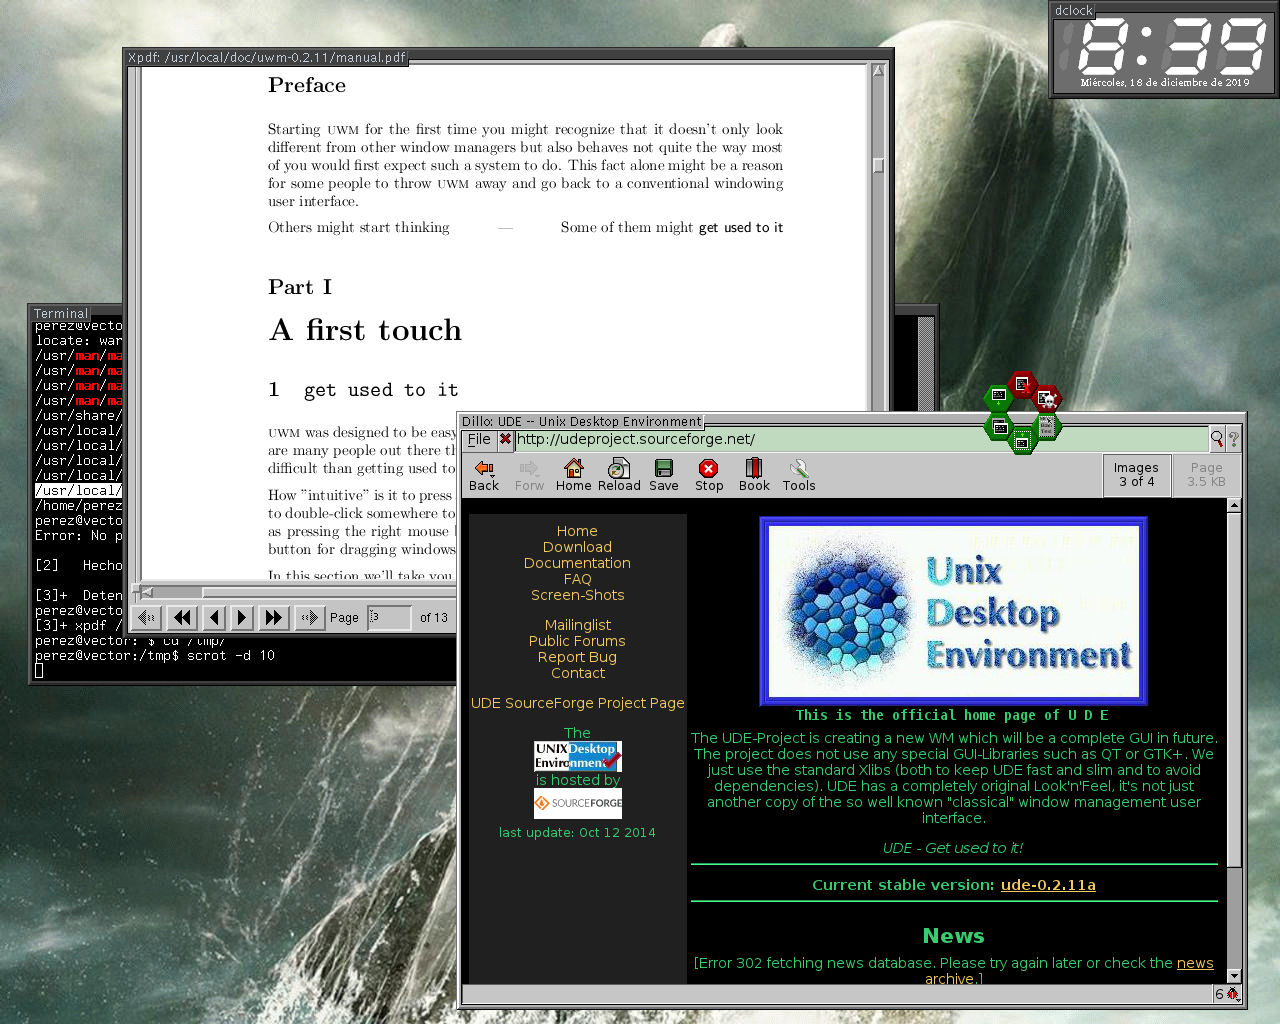
Task: Clear the URL with the red X button
Action: point(505,439)
